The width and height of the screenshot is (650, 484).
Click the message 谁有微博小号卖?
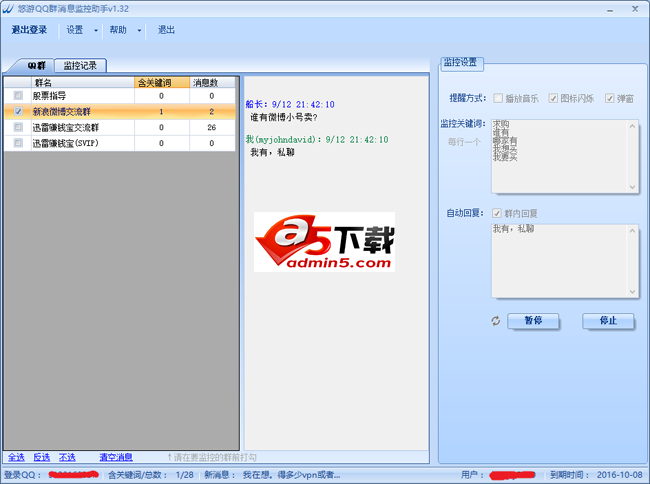tap(284, 117)
